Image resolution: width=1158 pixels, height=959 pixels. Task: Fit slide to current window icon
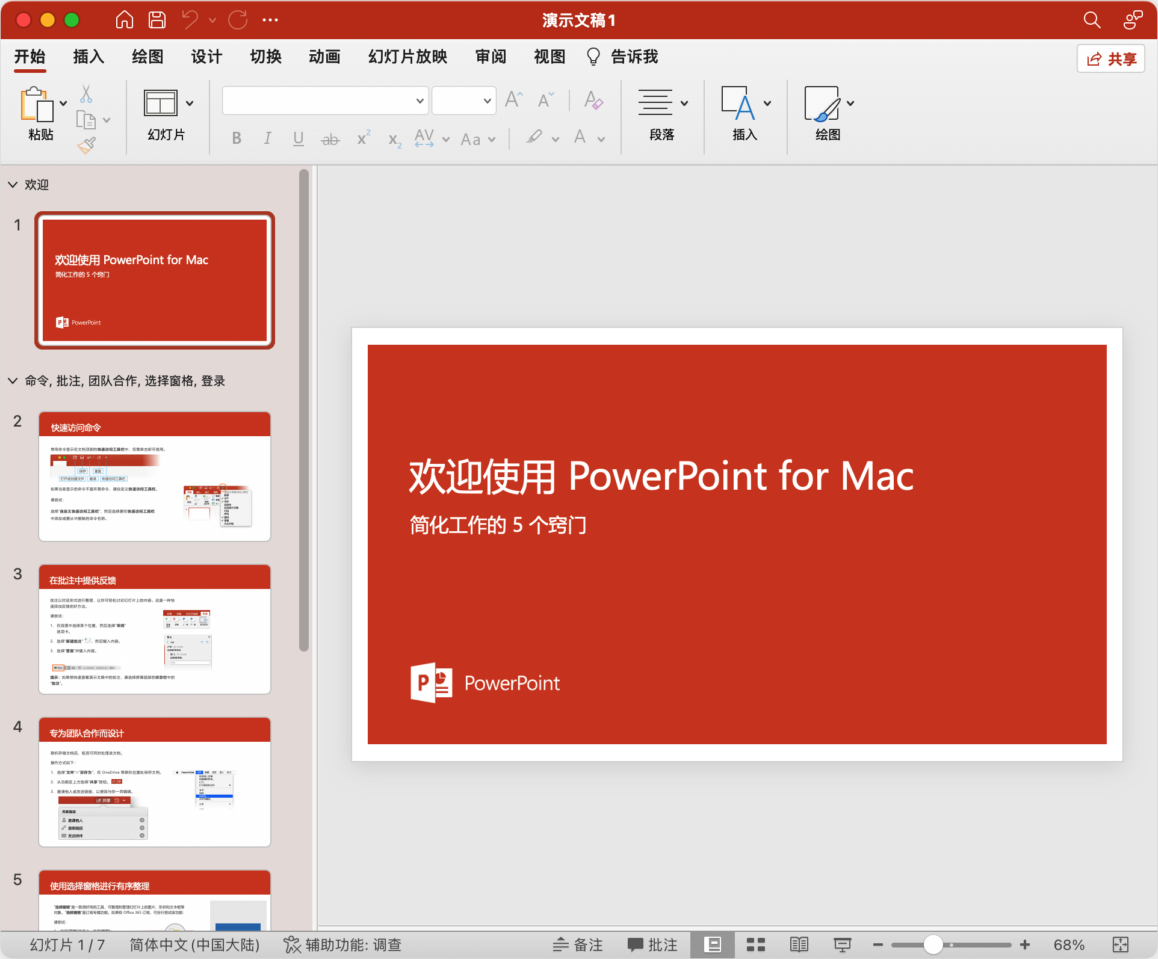pos(1120,945)
